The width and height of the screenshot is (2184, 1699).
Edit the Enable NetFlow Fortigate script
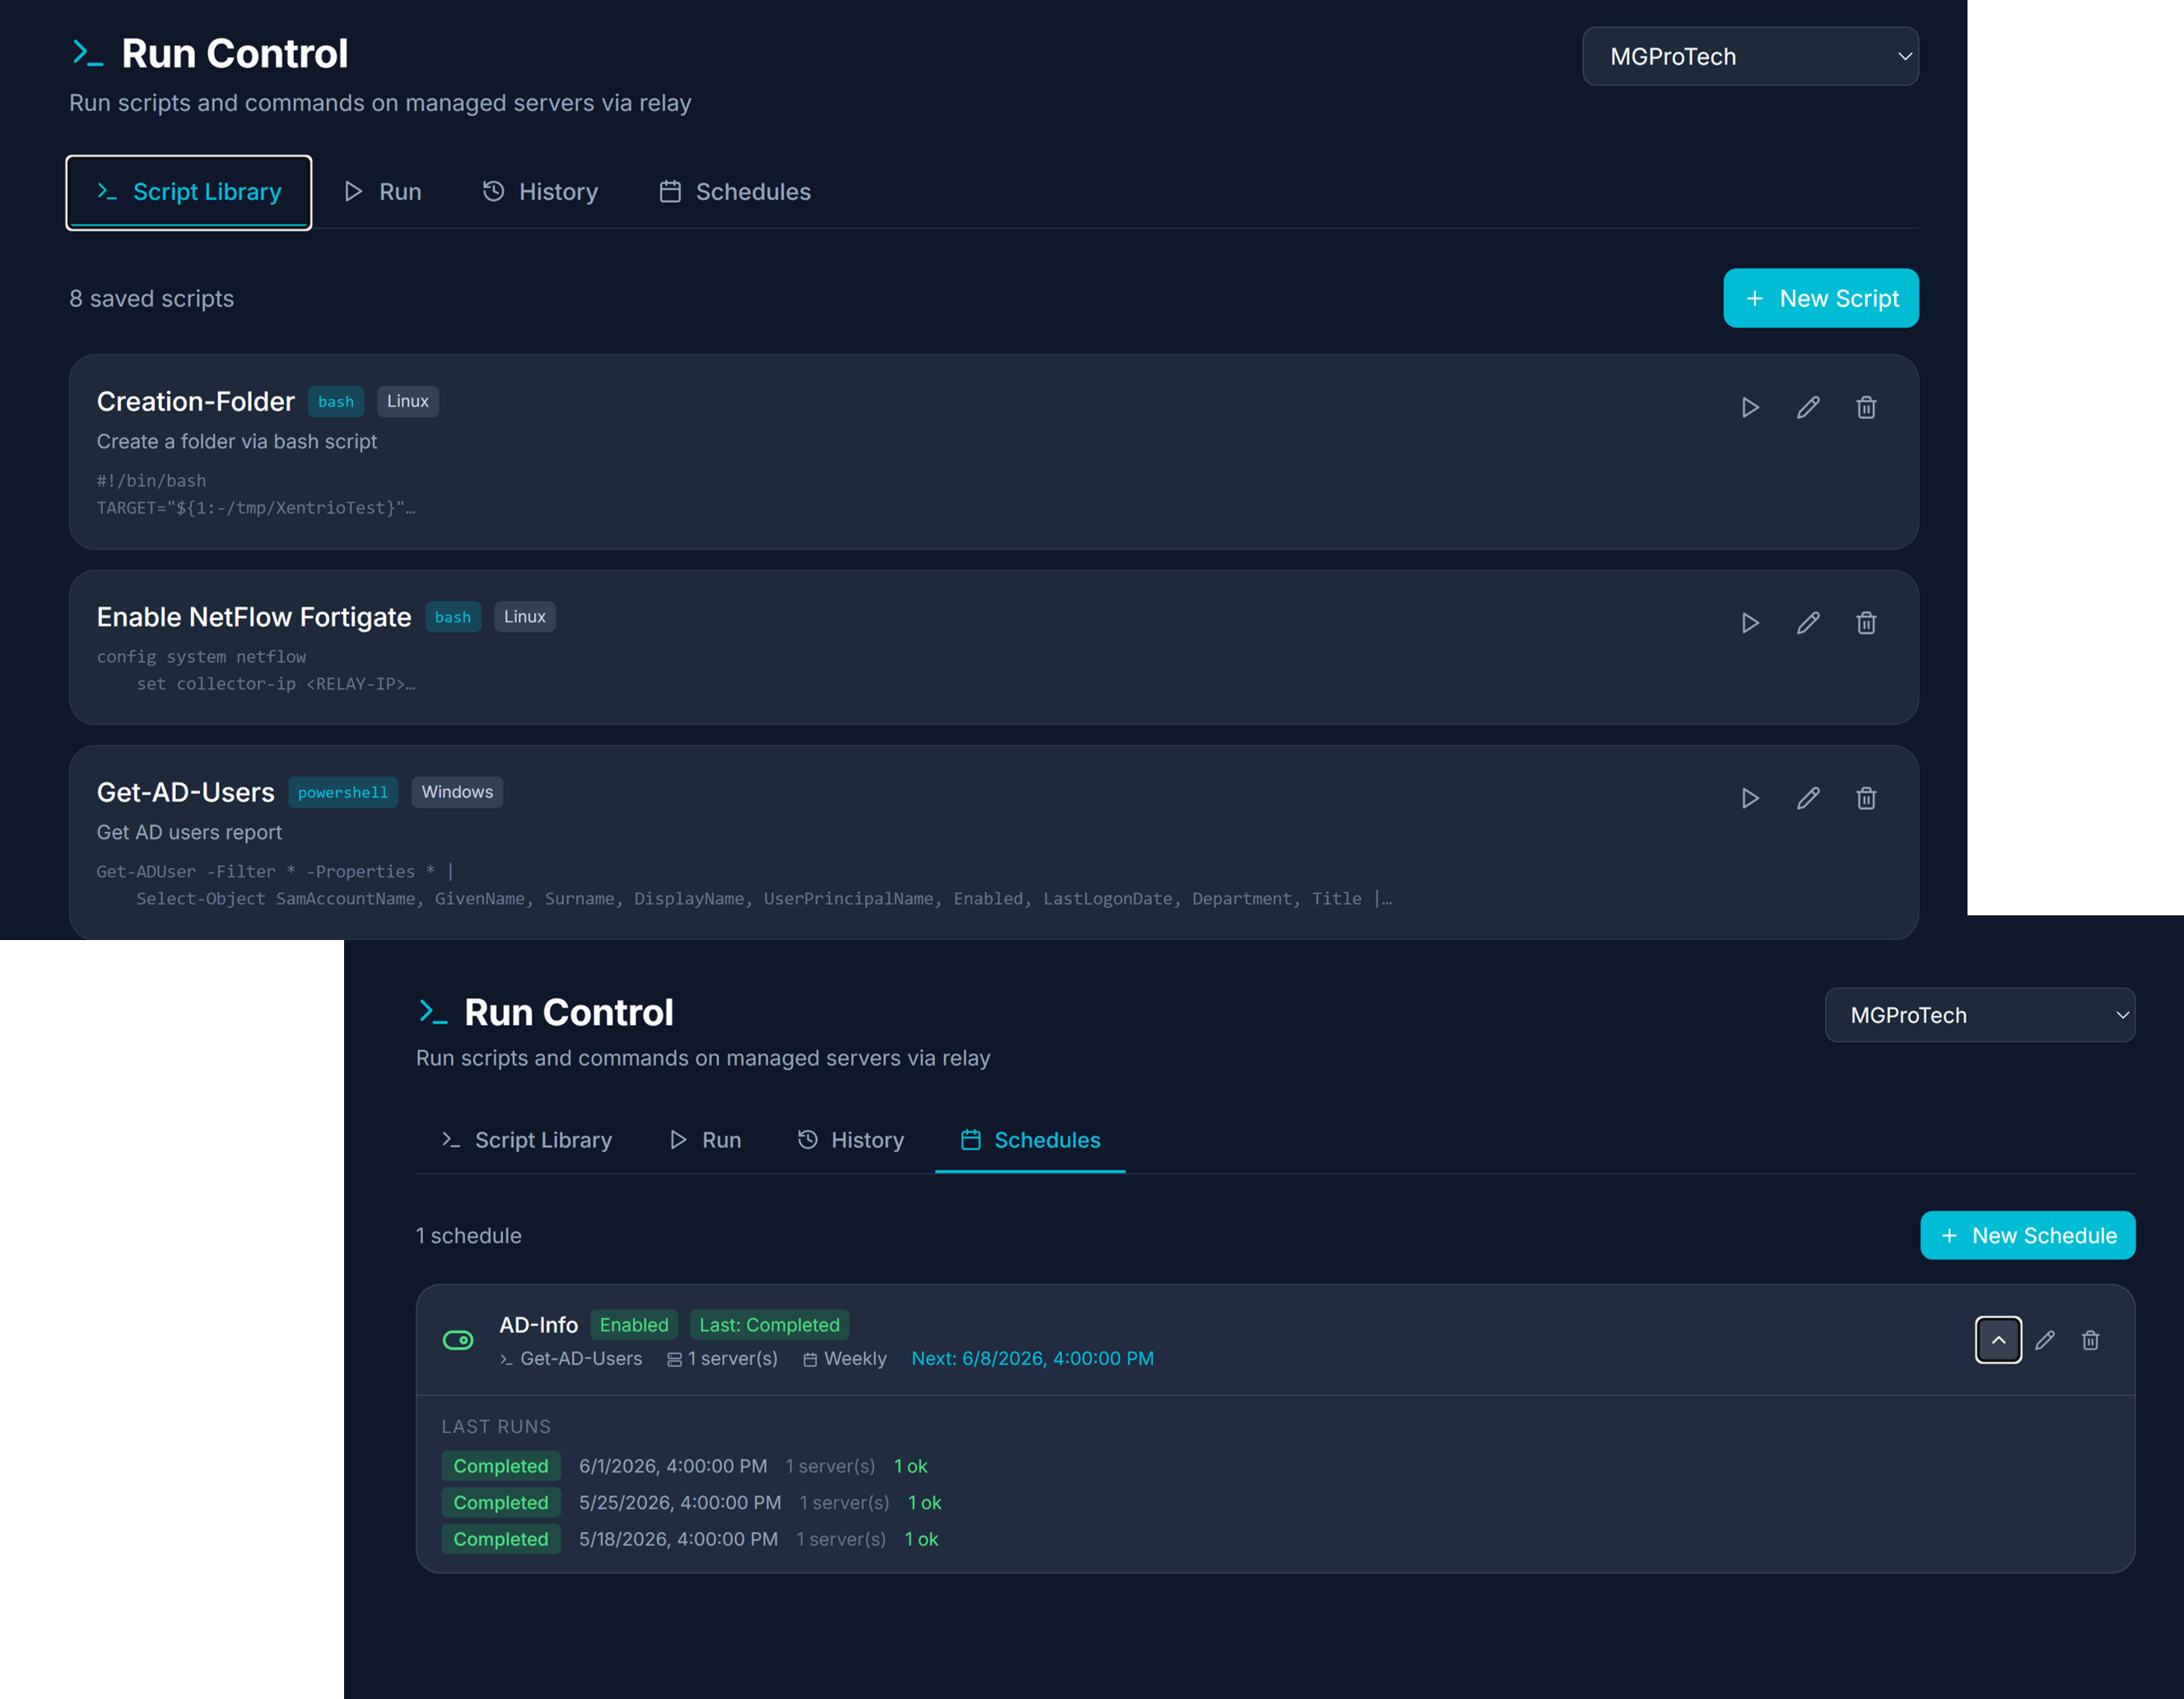(1808, 623)
